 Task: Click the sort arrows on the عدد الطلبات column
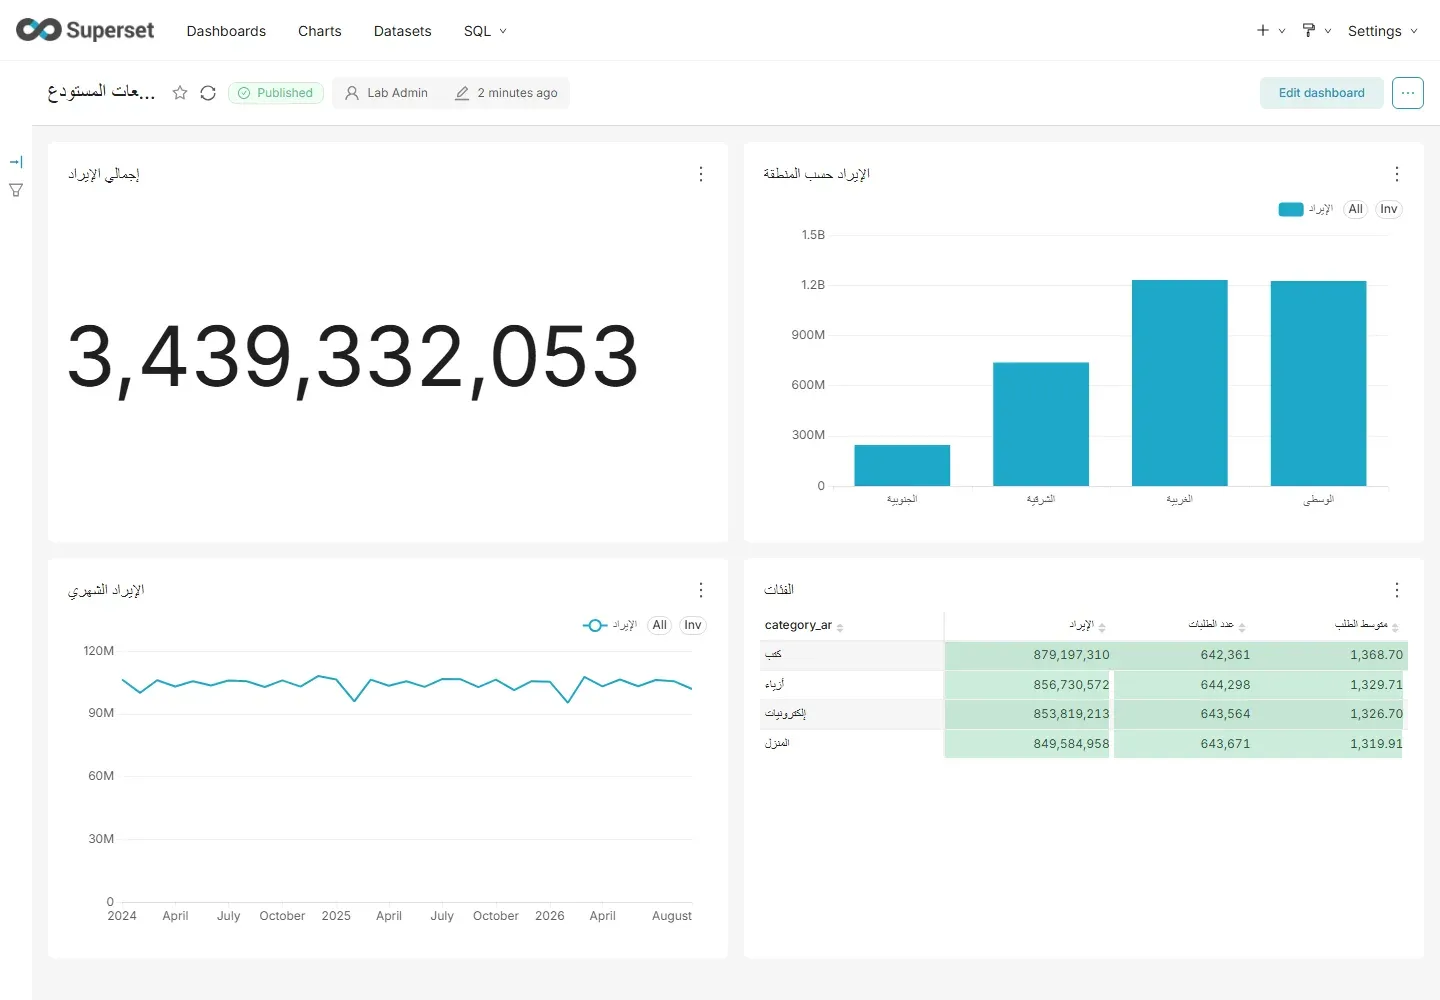pos(1242,627)
